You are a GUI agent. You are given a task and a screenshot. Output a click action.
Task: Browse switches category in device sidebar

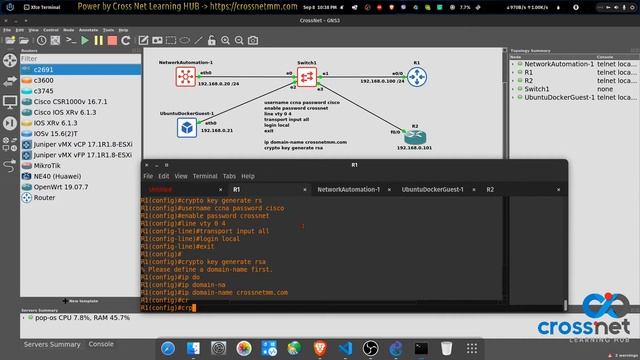pos(10,81)
